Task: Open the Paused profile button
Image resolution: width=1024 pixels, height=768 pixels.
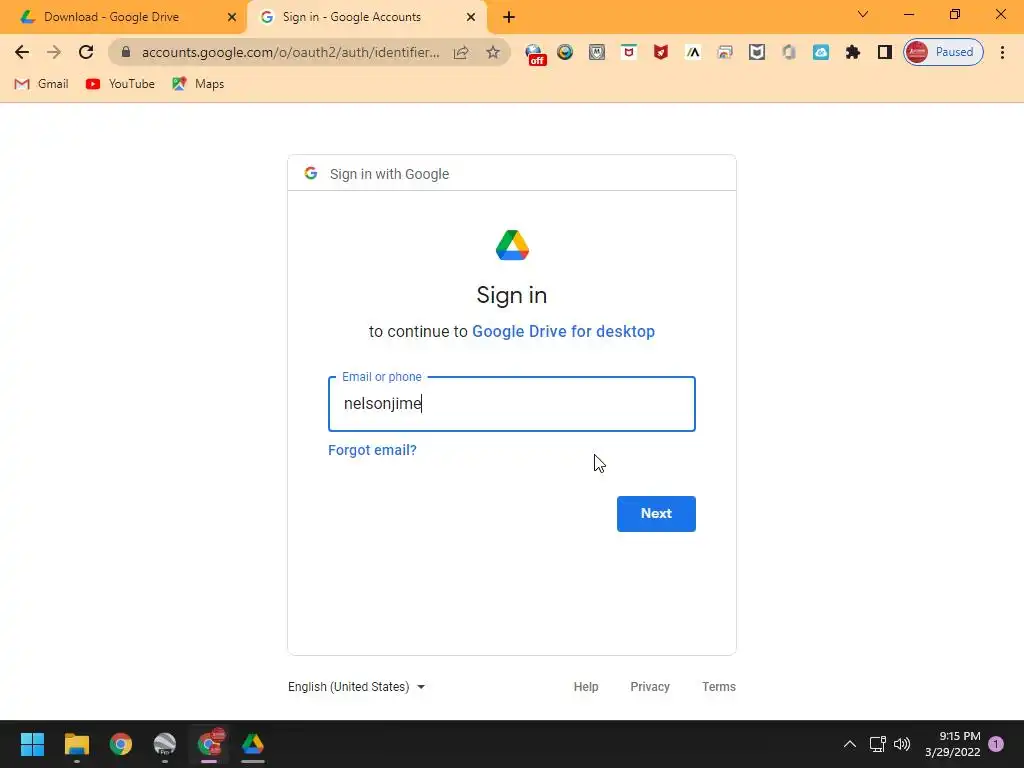Action: pyautogui.click(x=943, y=52)
